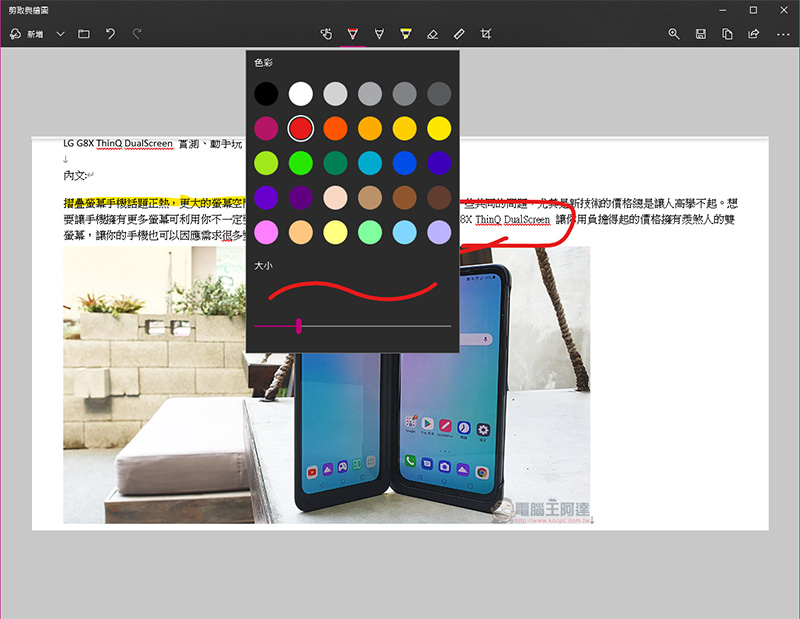Select the pencil tool
This screenshot has height=619, width=800.
pyautogui.click(x=379, y=34)
